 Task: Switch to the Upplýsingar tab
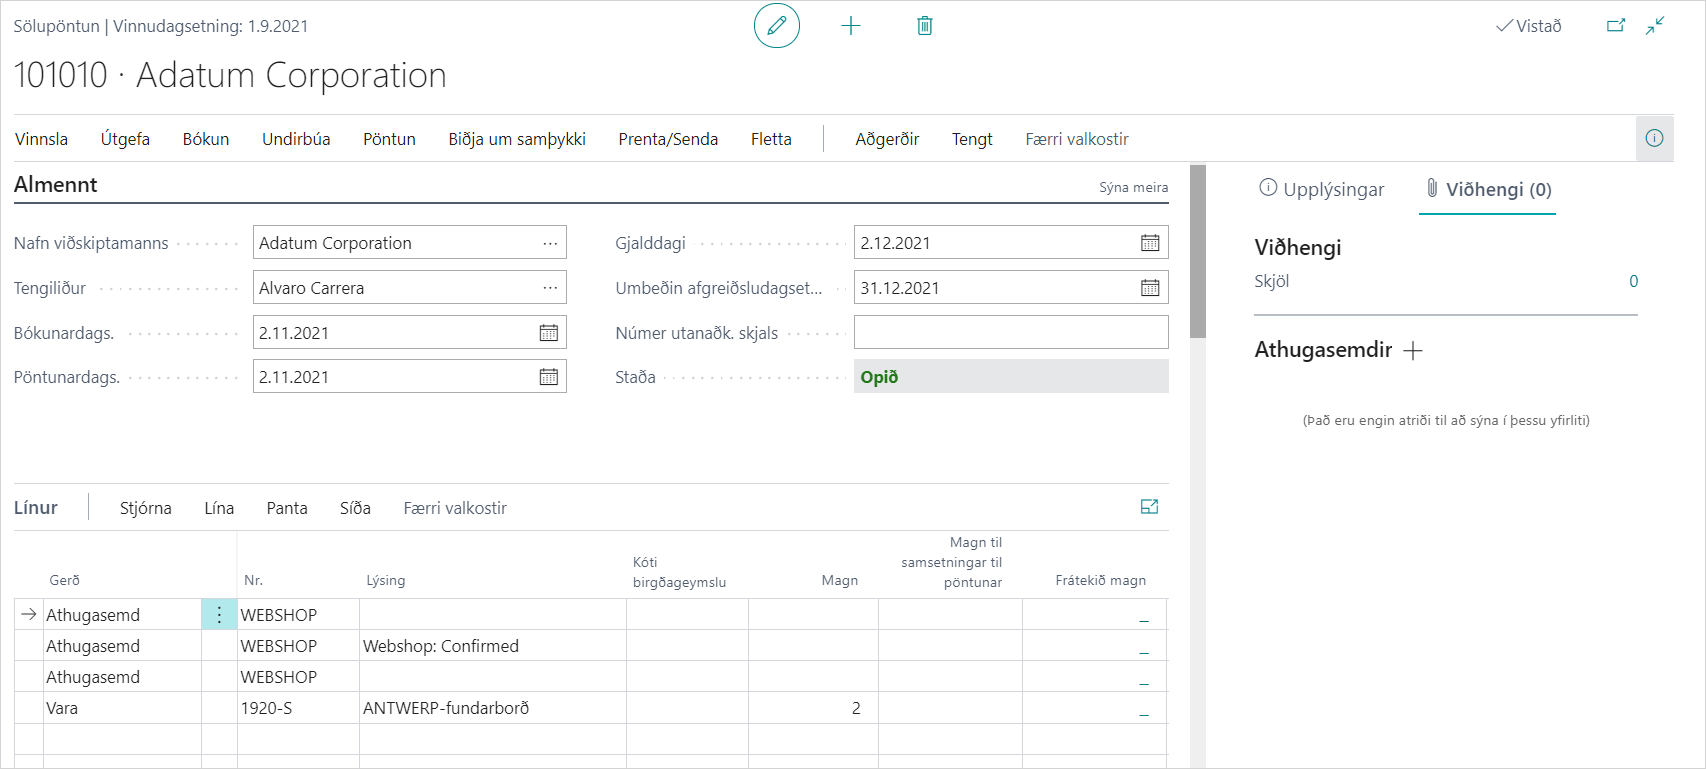(x=1321, y=189)
